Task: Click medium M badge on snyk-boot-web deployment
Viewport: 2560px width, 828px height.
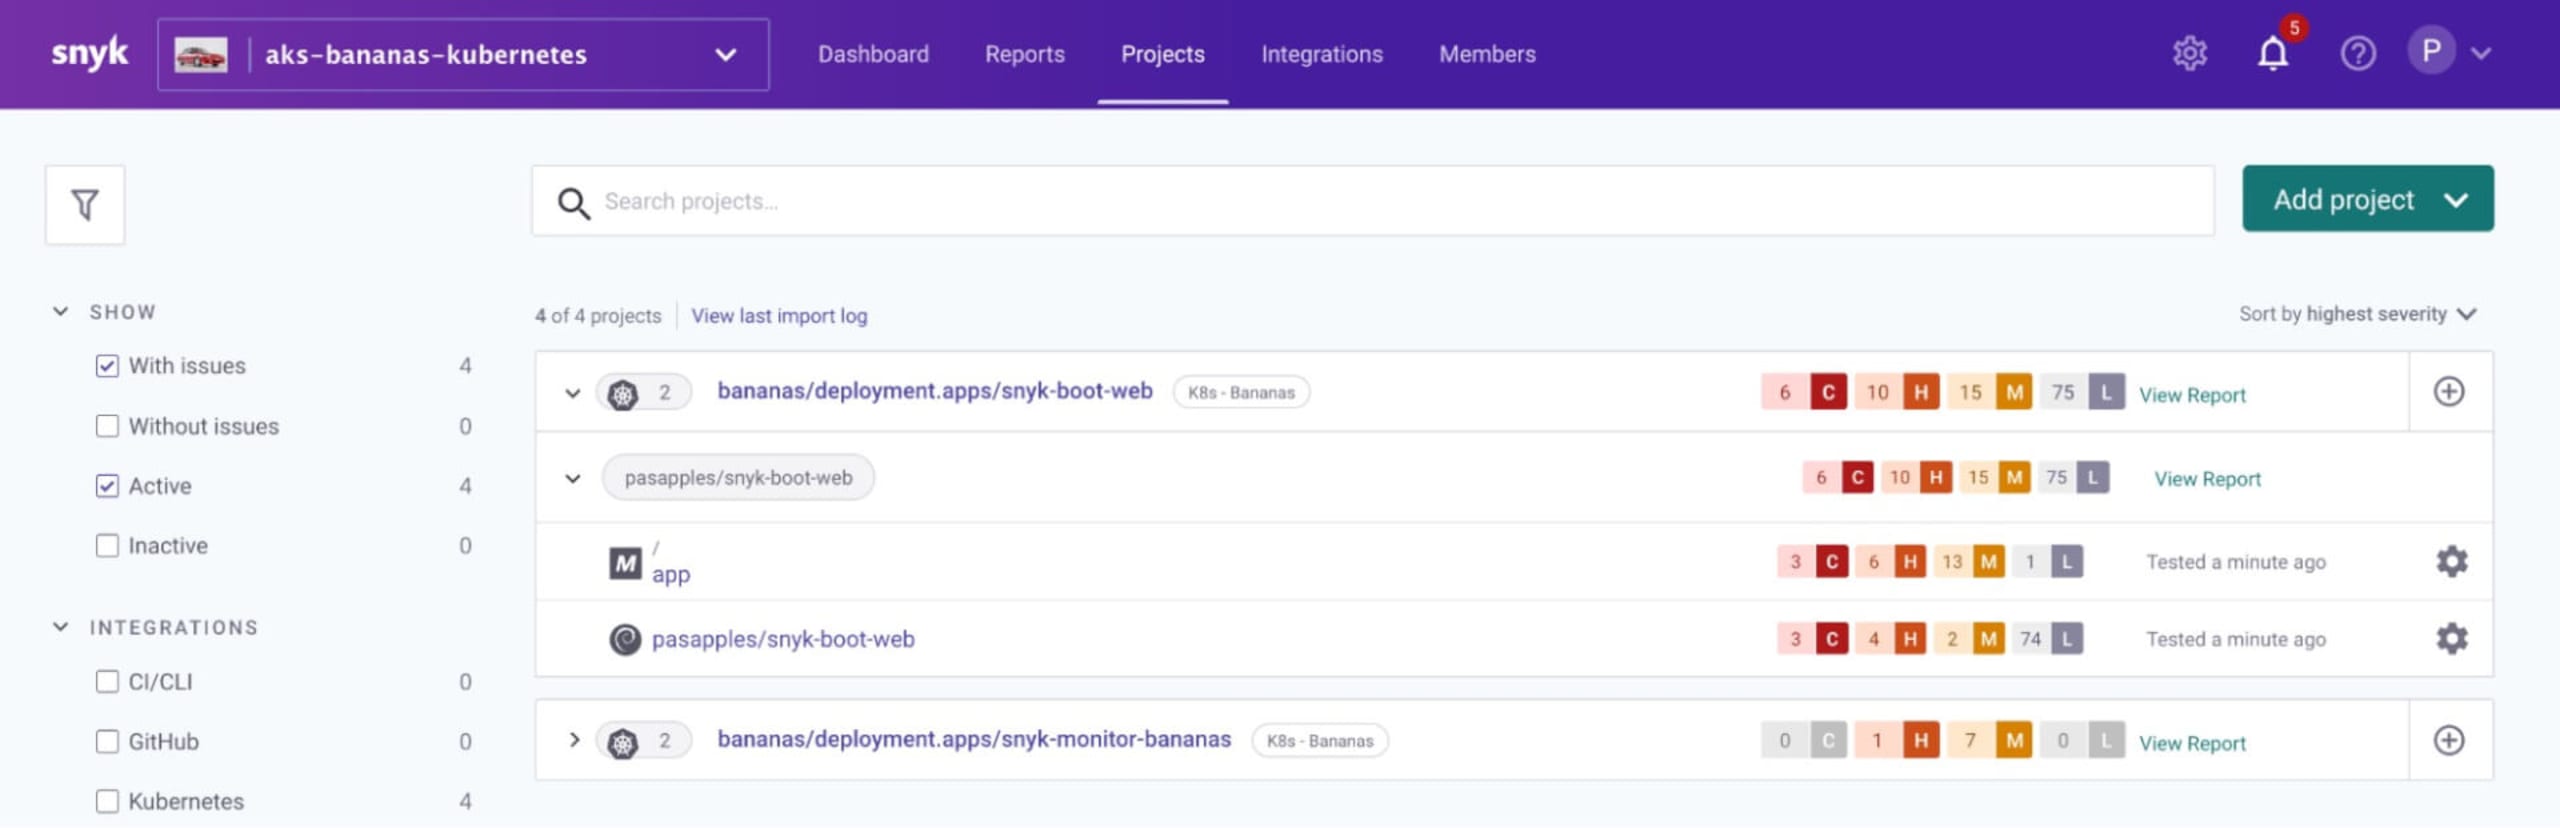Action: pos(2014,393)
